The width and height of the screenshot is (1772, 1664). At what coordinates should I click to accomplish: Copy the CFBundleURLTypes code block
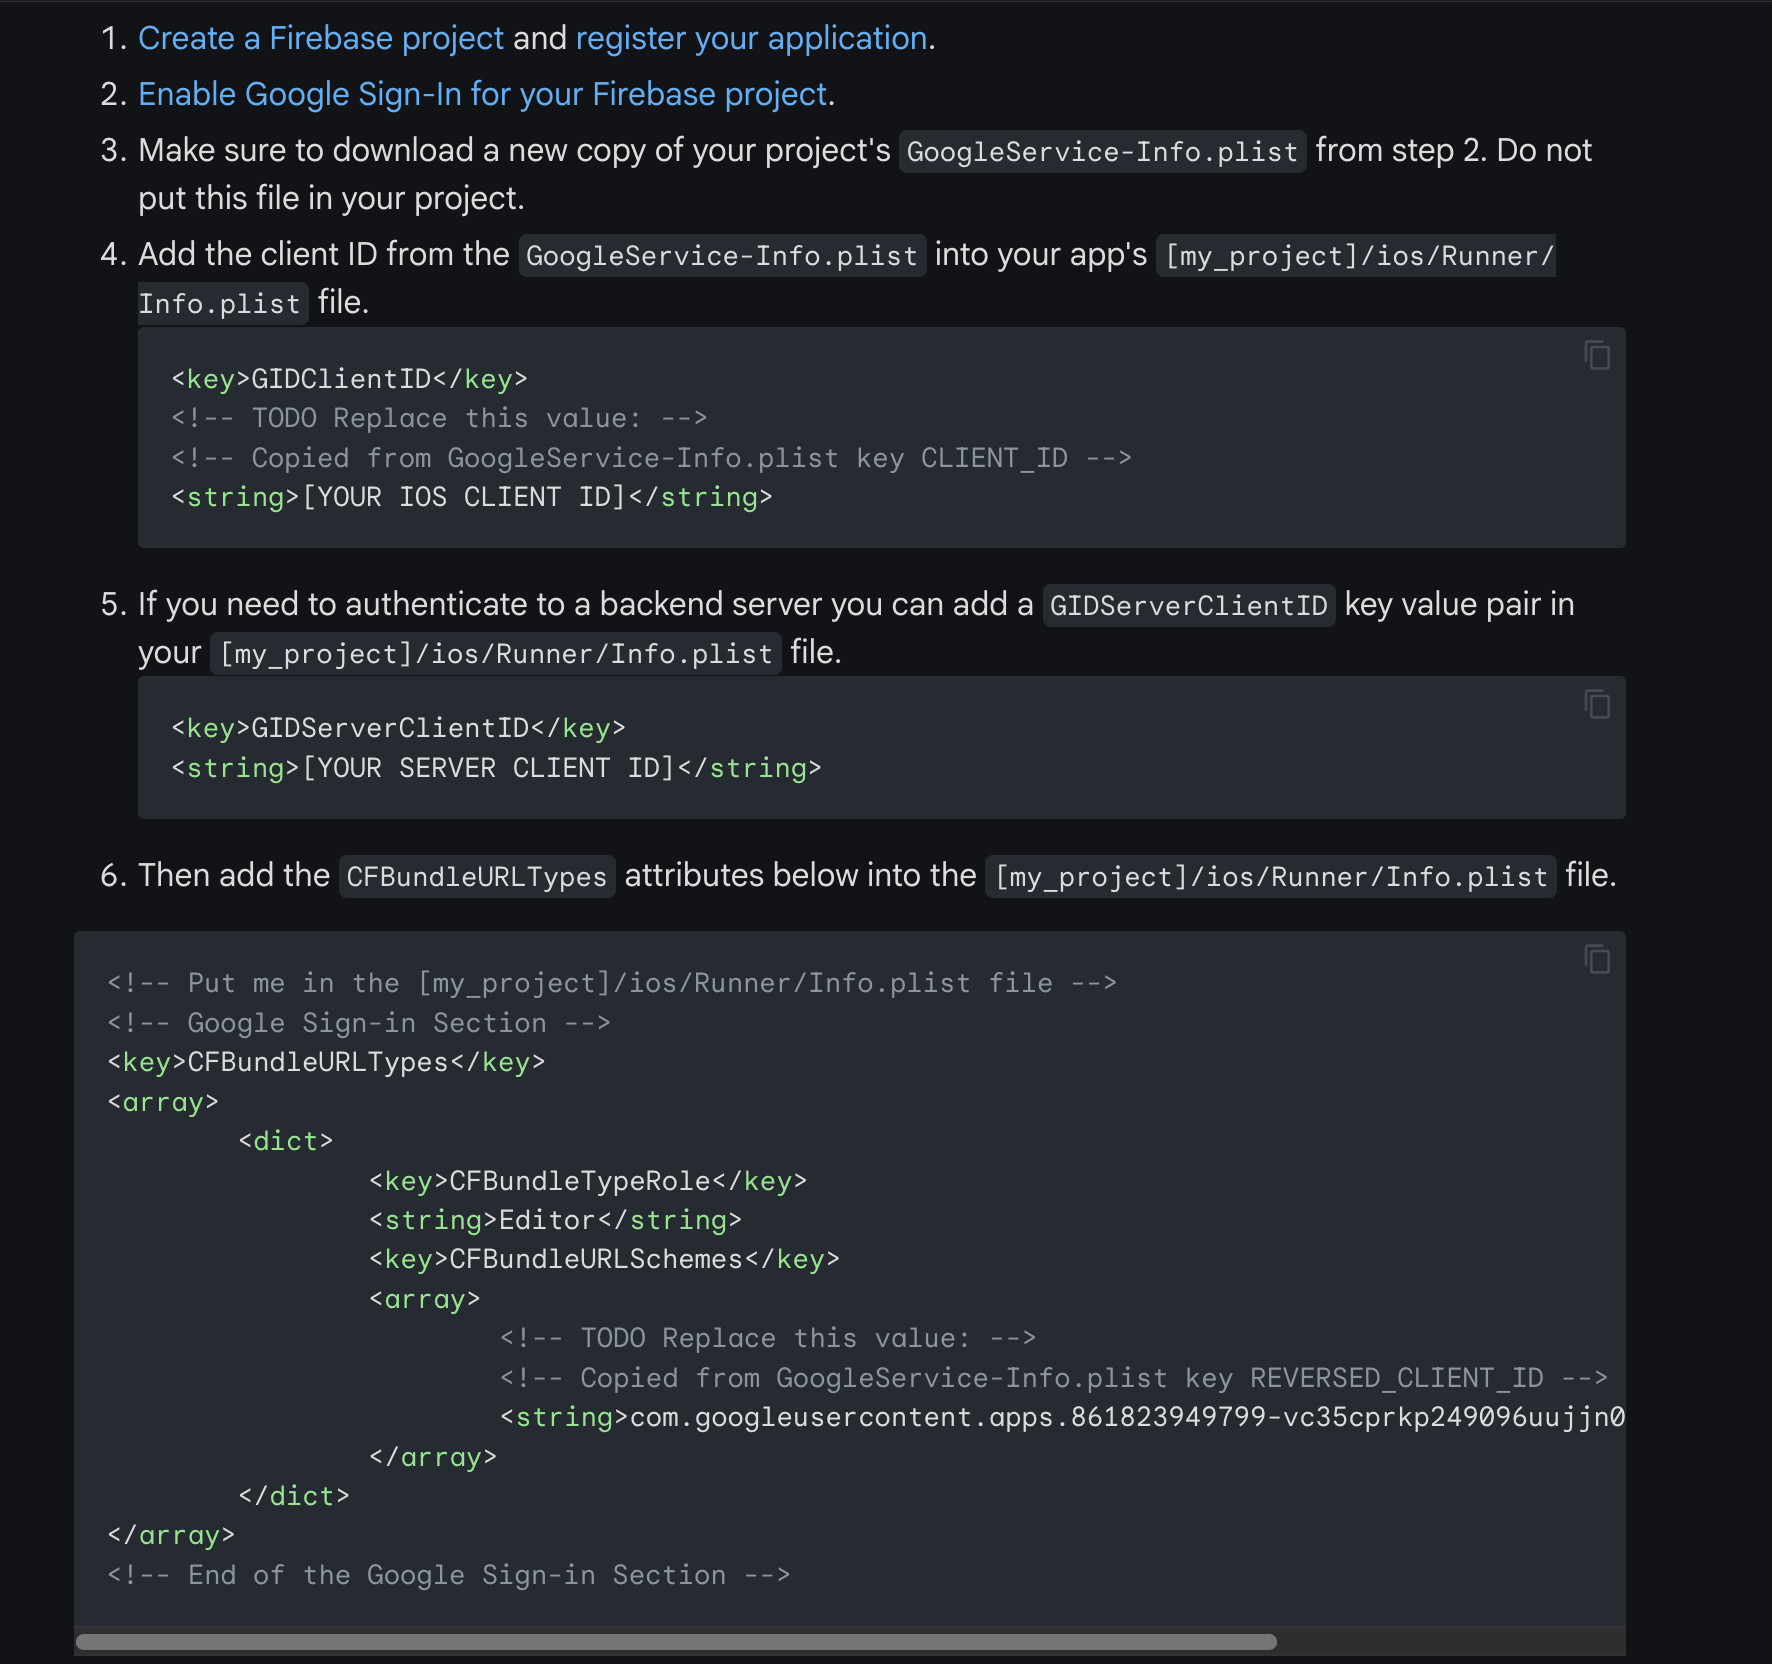1597,959
